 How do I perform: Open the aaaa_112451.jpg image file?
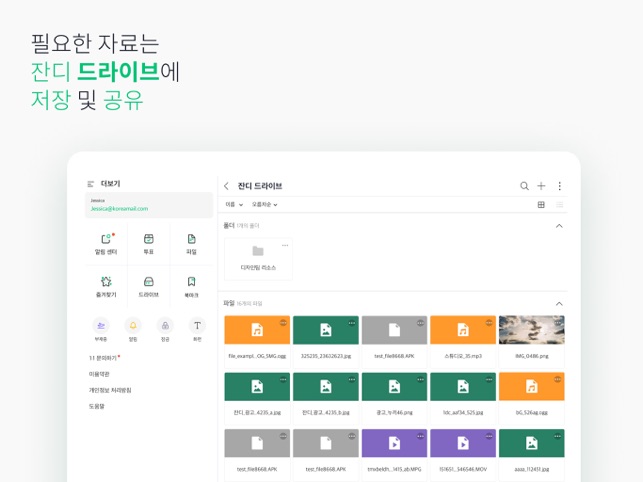tap(532, 454)
